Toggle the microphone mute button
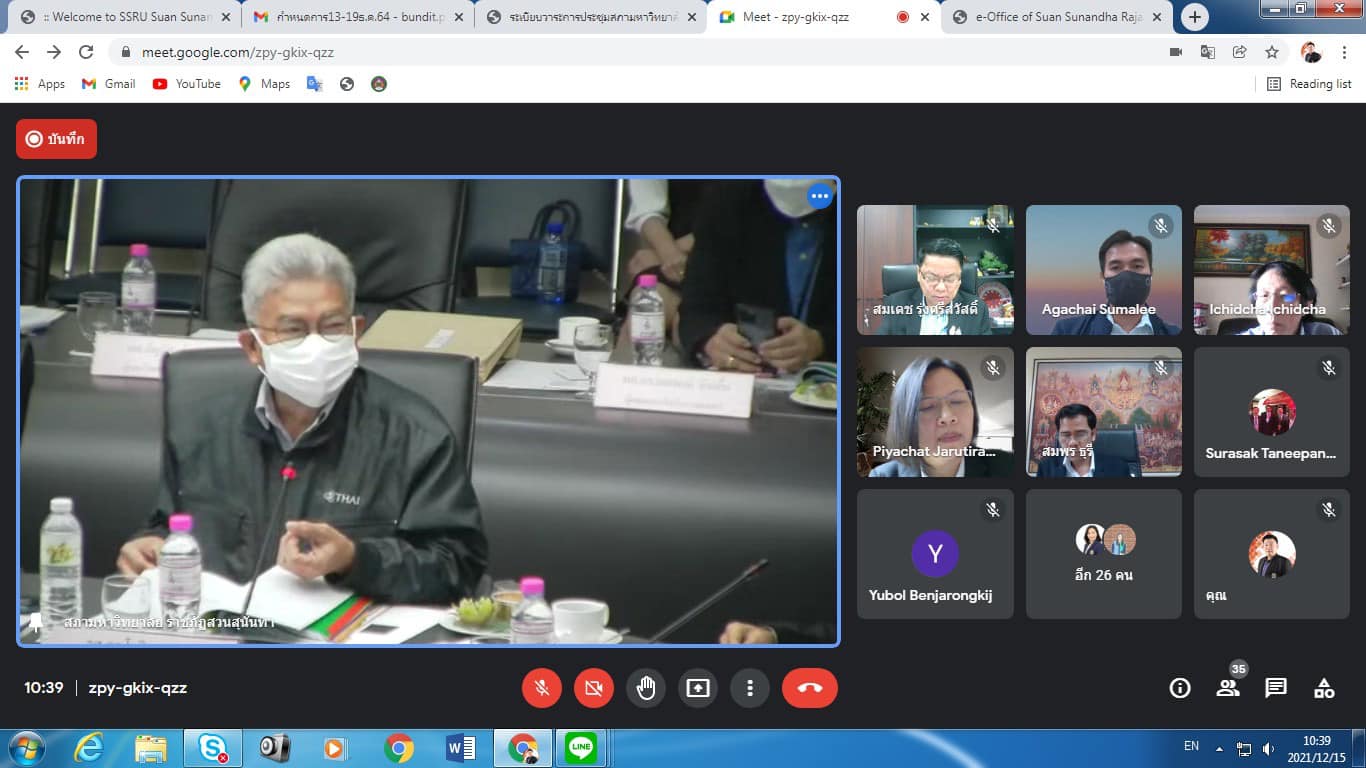 [541, 688]
